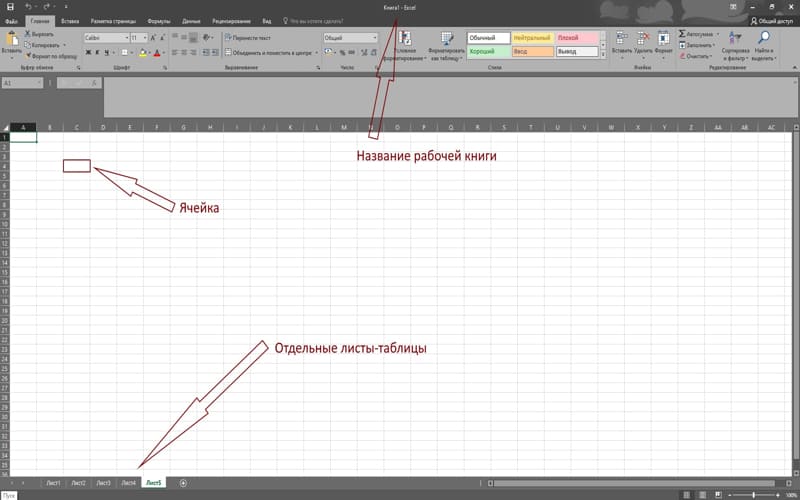Open the Заполнить fill menu
Viewport: 800px width, 500px height.
697,45
